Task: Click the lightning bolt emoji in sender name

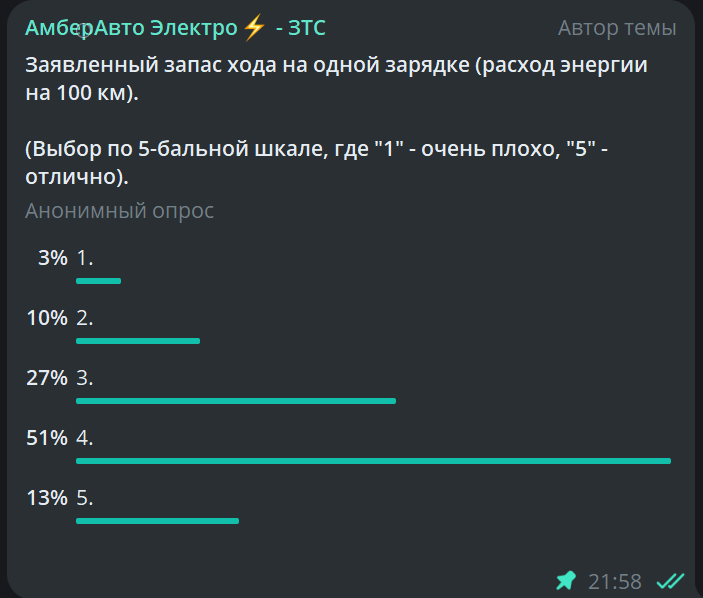Action: pyautogui.click(x=254, y=28)
